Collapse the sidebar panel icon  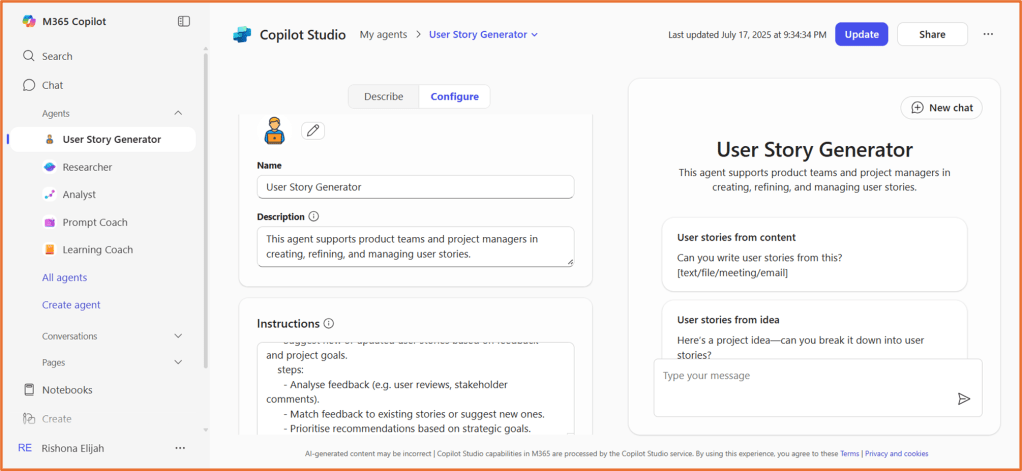click(183, 21)
